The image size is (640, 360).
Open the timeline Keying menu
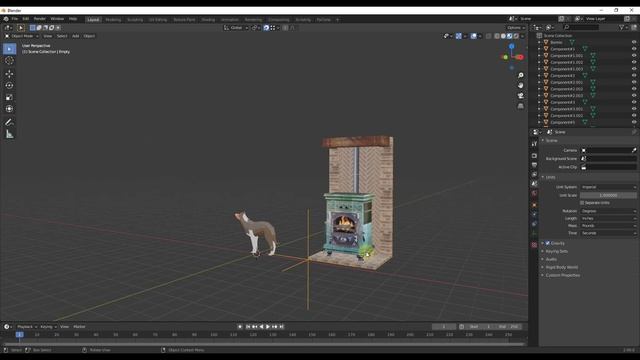pyautogui.click(x=48, y=327)
